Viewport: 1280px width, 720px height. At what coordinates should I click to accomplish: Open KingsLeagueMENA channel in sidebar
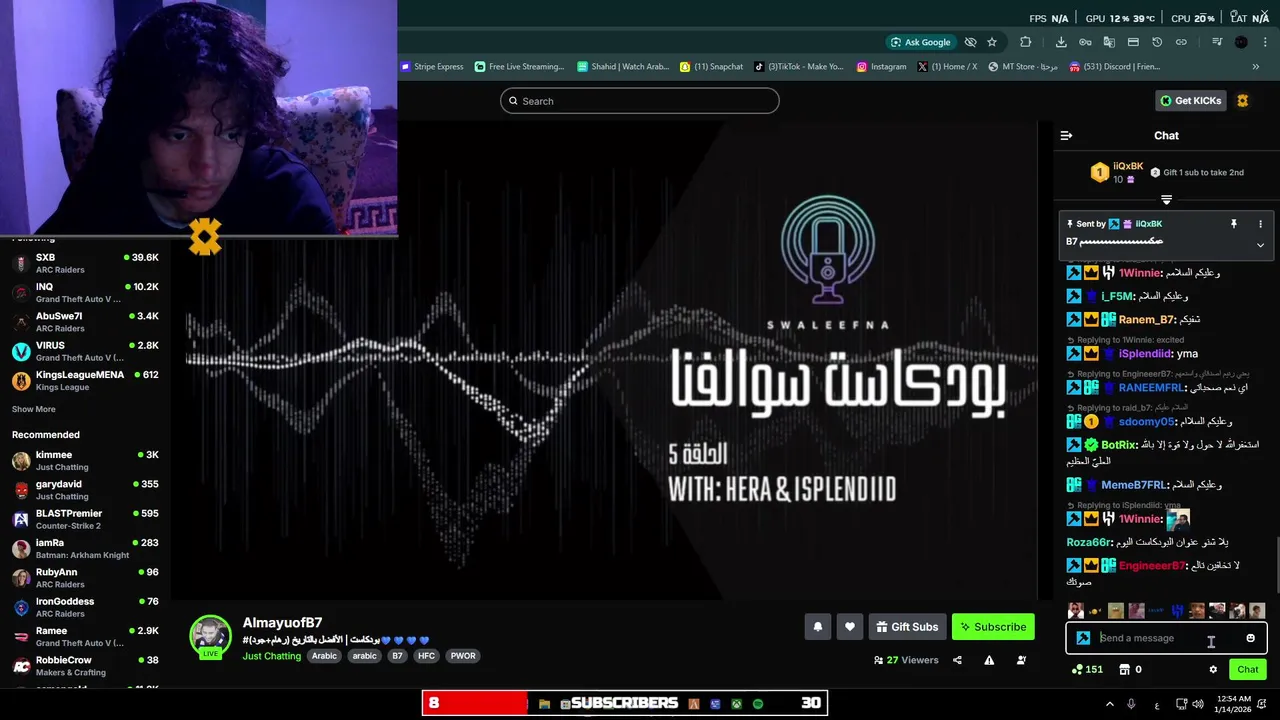click(x=85, y=380)
